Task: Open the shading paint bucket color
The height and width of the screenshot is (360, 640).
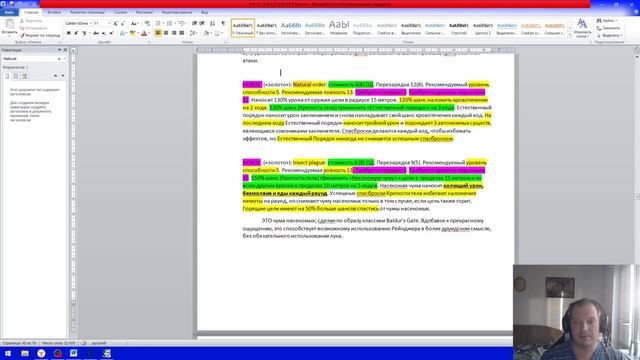Action: [x=207, y=33]
